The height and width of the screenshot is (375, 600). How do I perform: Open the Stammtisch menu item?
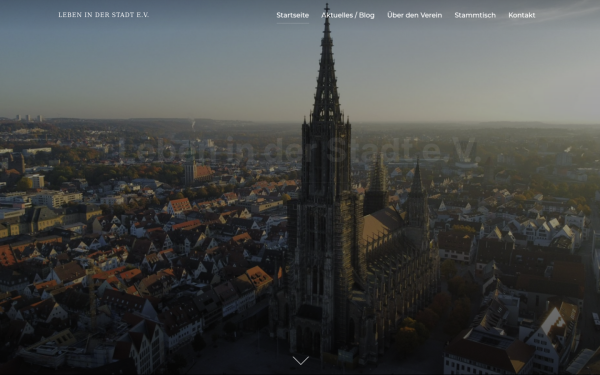(x=475, y=15)
